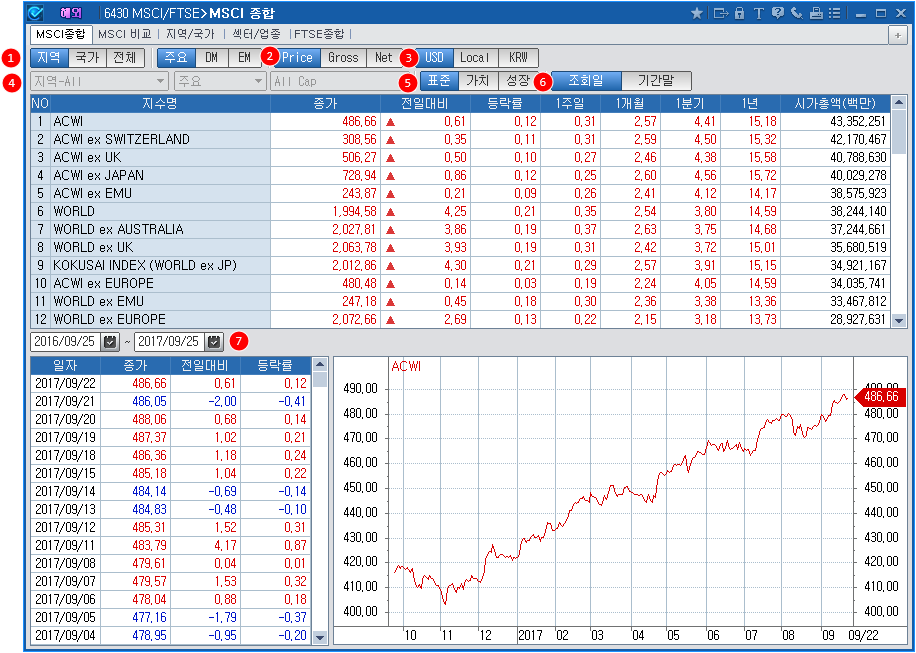Select the 주요 market toggle button

pyautogui.click(x=176, y=58)
